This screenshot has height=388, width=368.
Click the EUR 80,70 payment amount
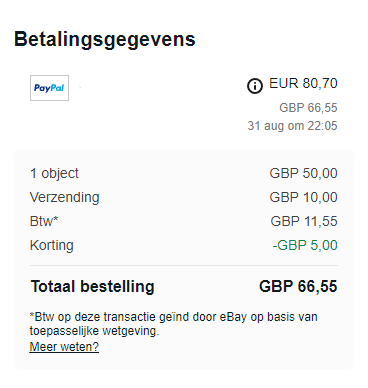(303, 83)
